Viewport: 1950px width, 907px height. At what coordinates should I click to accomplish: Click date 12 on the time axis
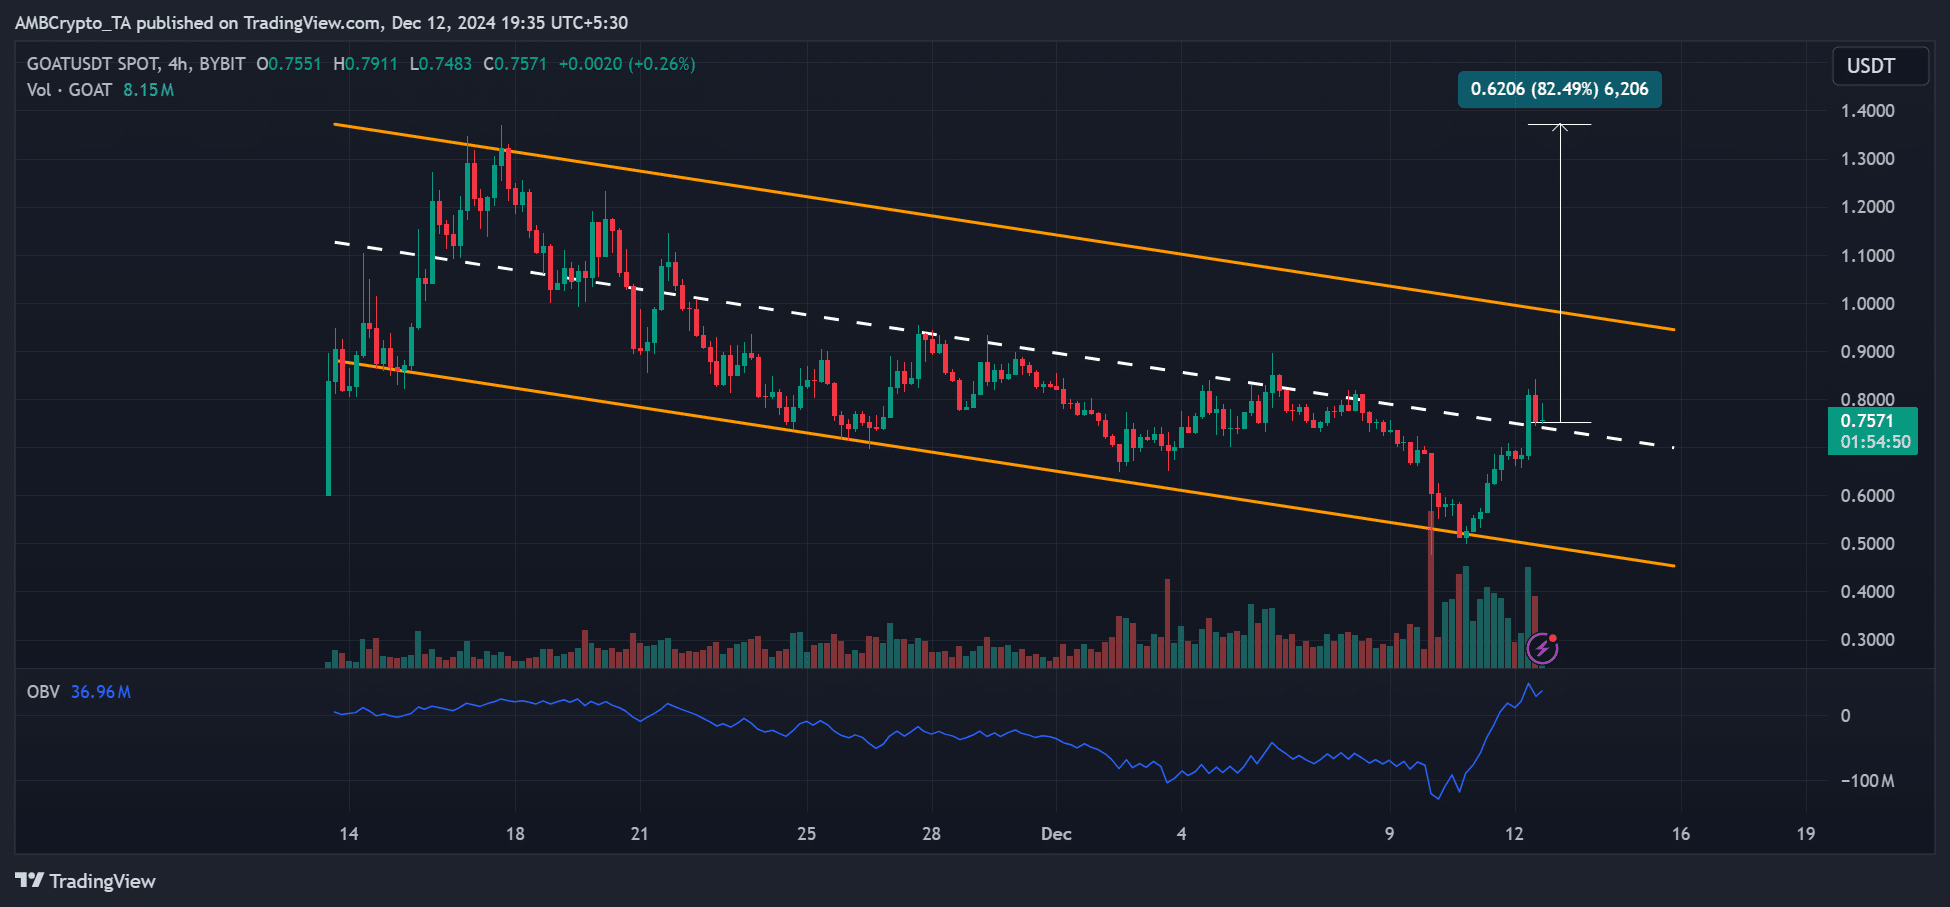pos(1514,834)
